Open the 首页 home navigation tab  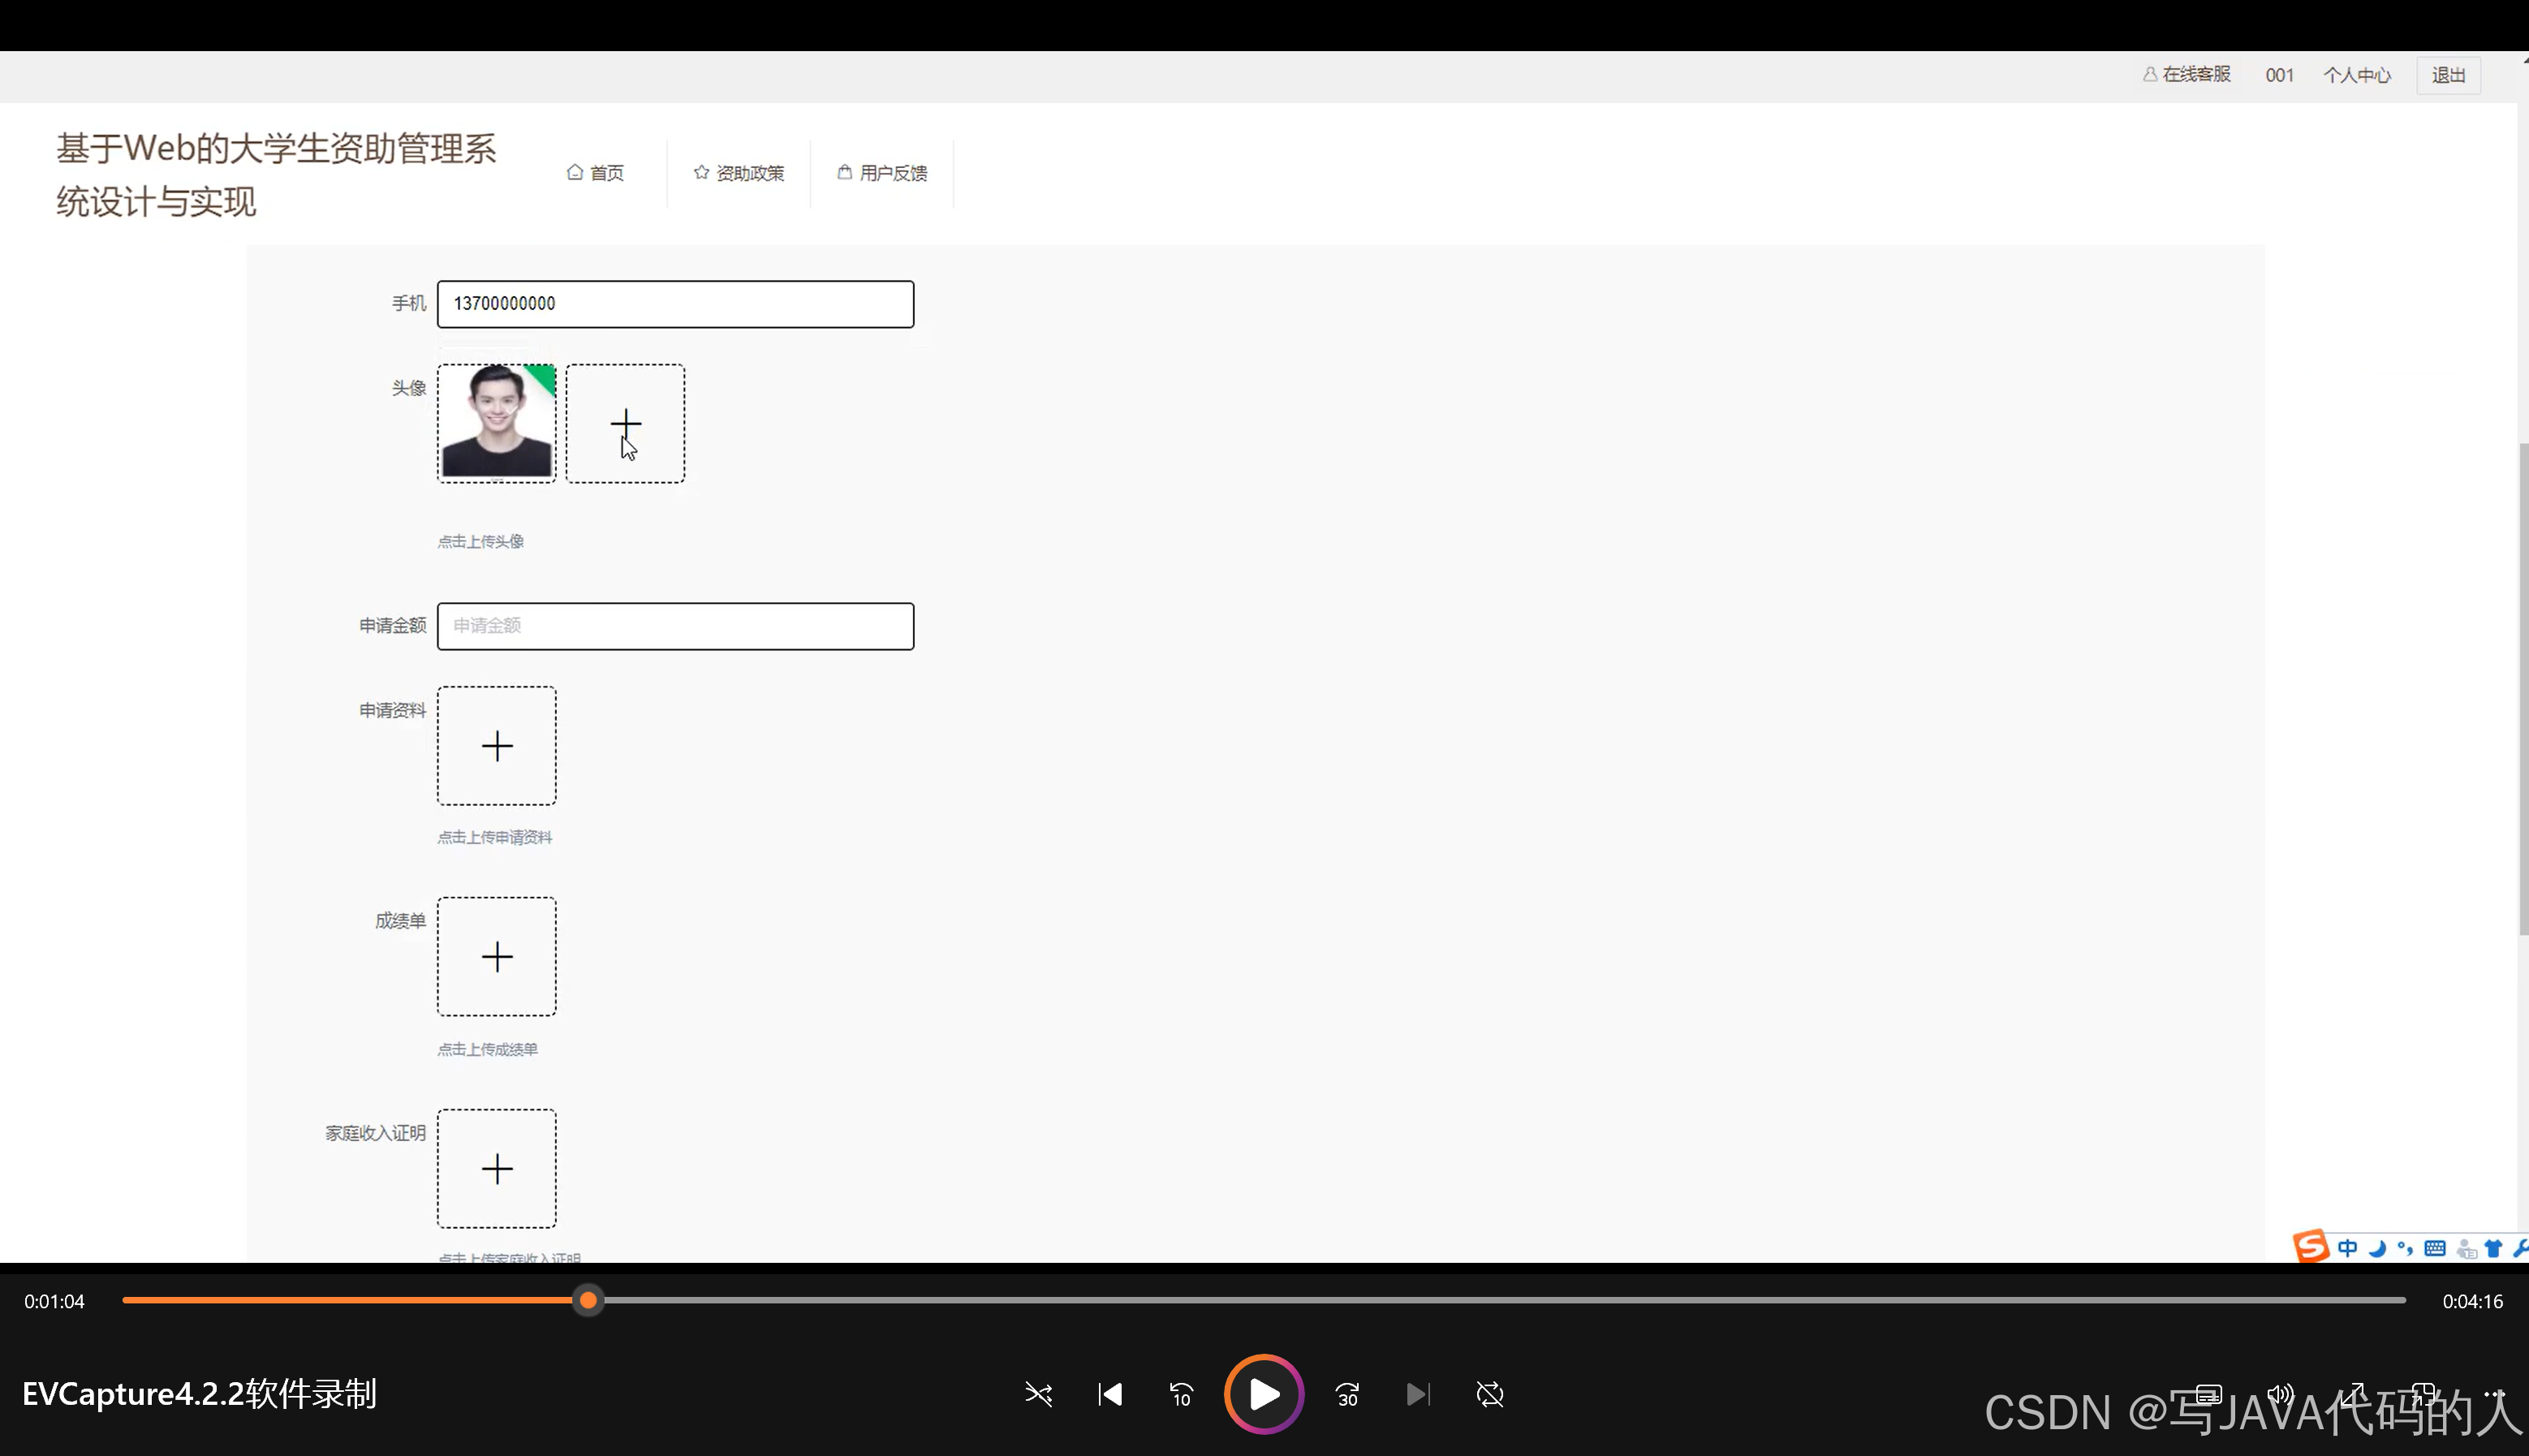click(x=596, y=173)
